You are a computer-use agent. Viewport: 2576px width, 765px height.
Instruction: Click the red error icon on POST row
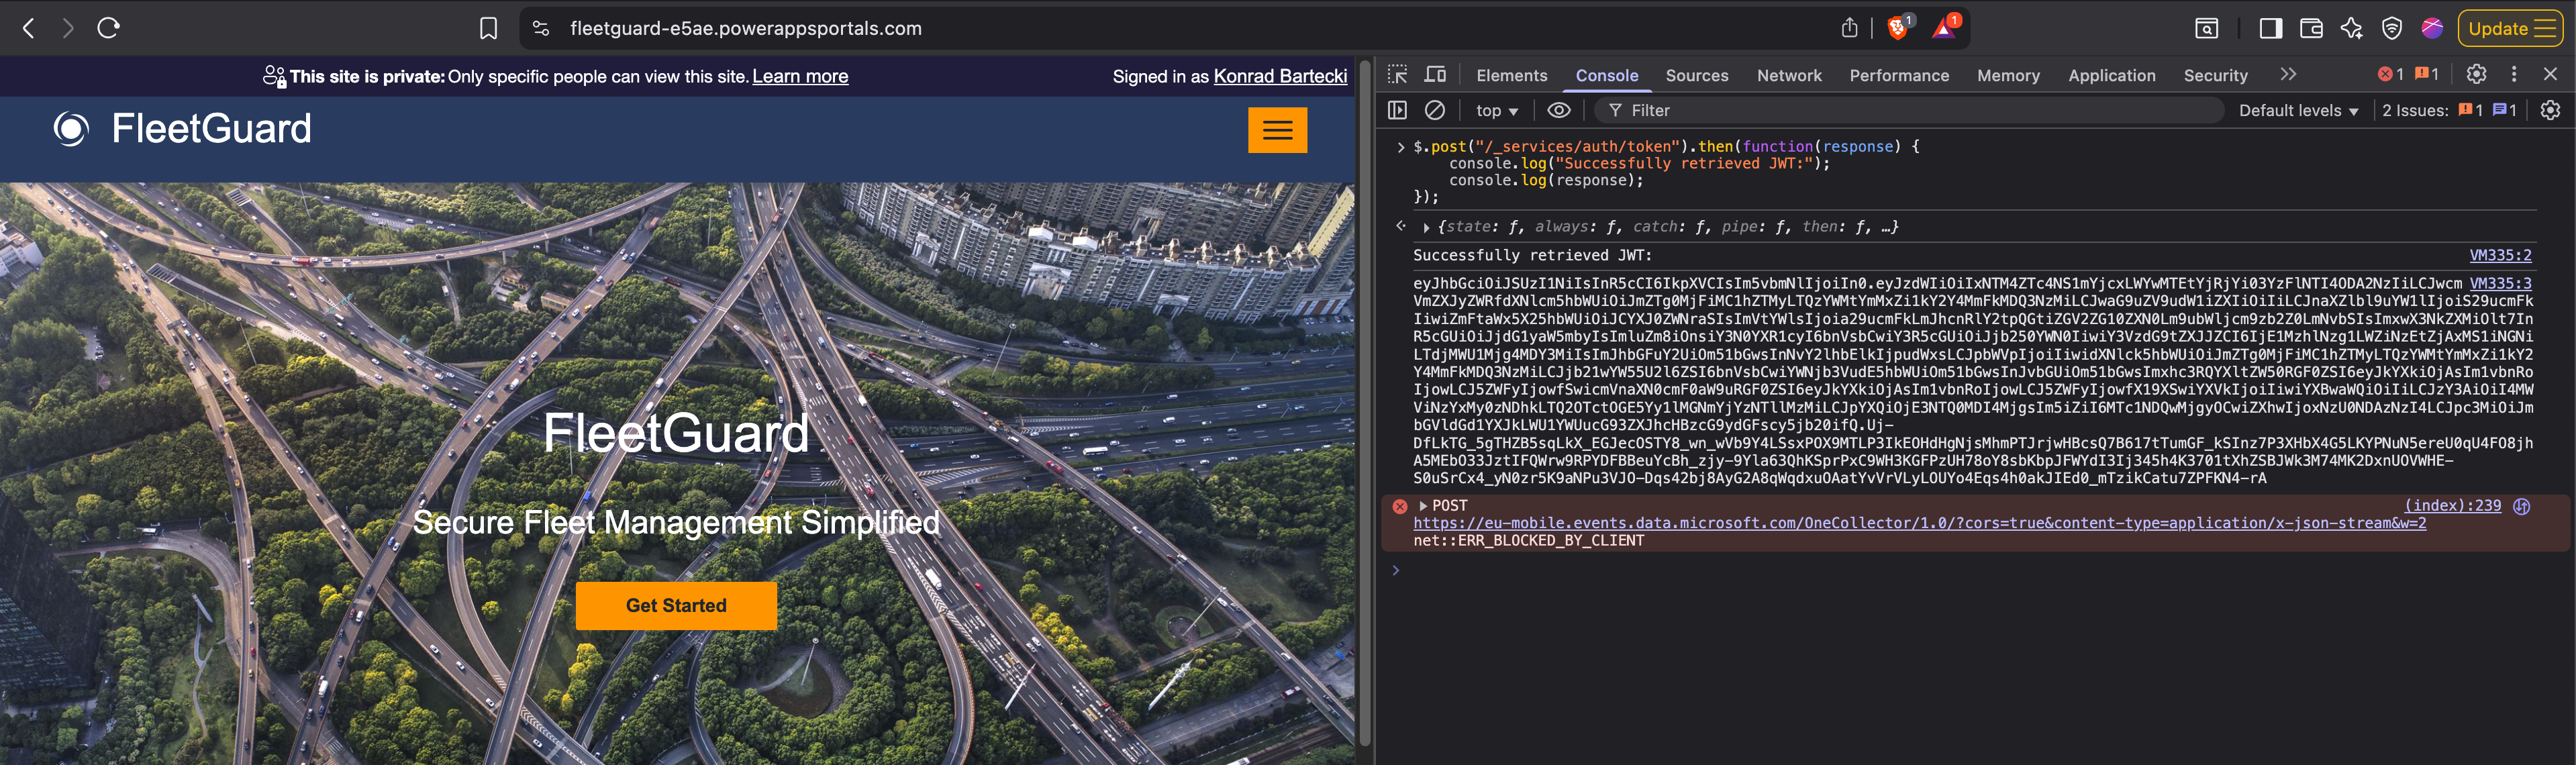[x=1400, y=507]
